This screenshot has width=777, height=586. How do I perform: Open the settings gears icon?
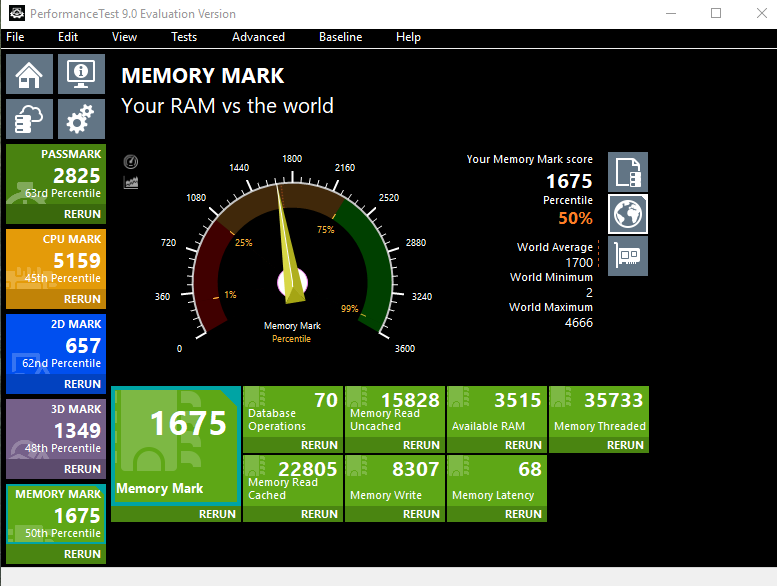[x=81, y=119]
